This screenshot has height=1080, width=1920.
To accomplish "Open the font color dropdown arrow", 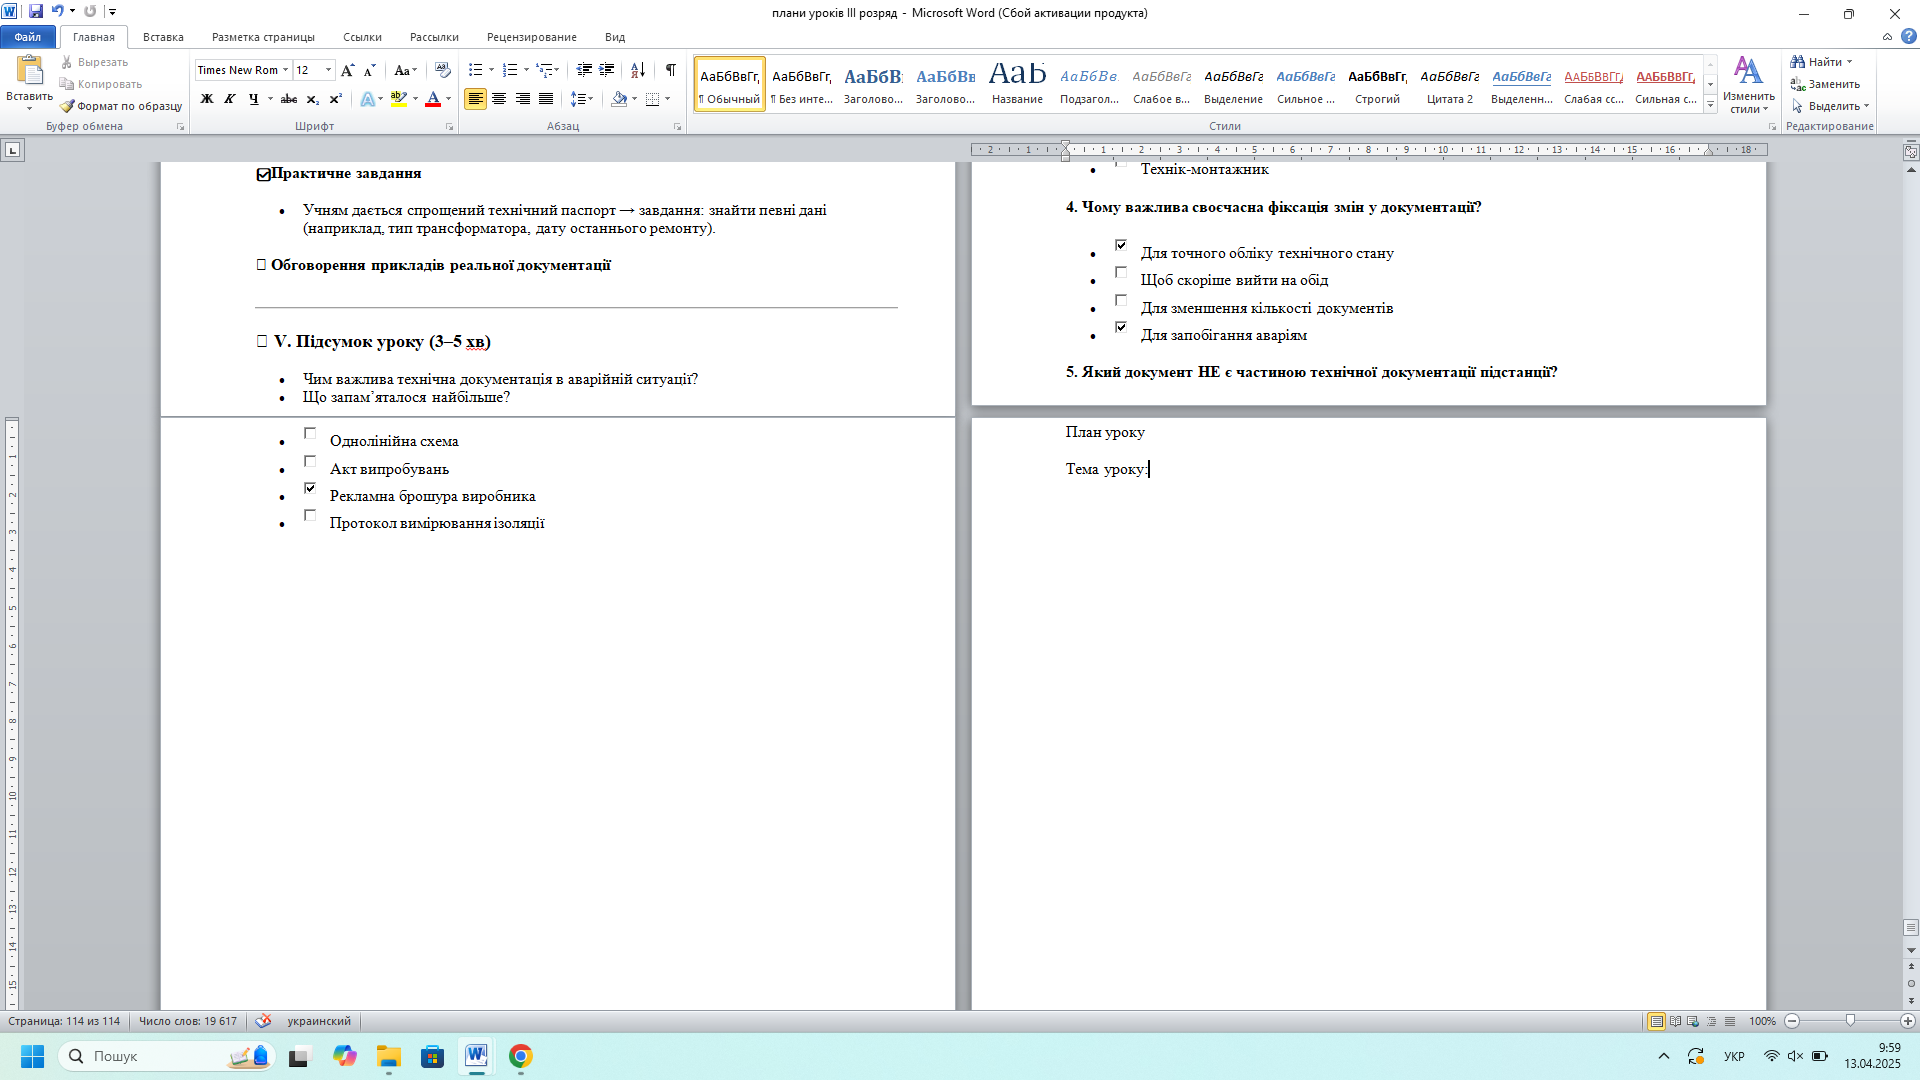I will 449,99.
